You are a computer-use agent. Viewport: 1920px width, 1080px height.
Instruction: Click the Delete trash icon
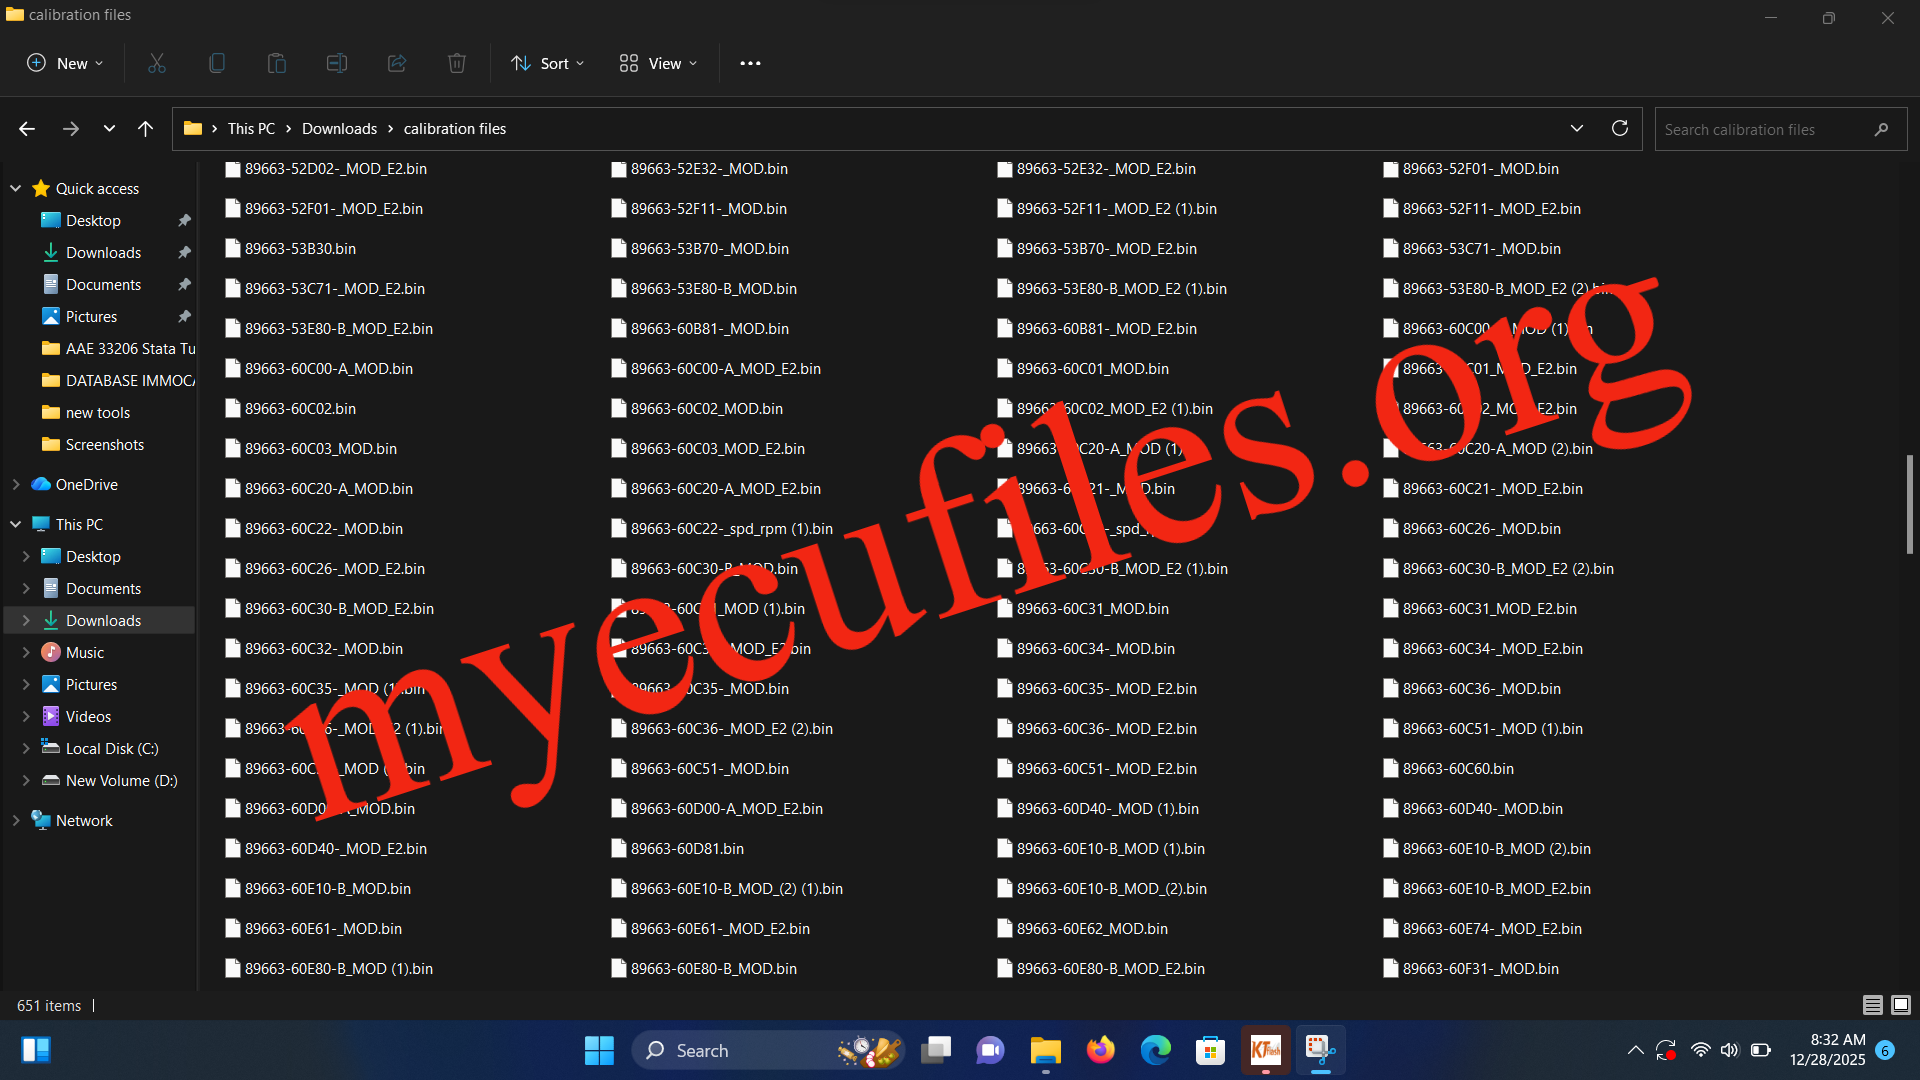click(457, 63)
